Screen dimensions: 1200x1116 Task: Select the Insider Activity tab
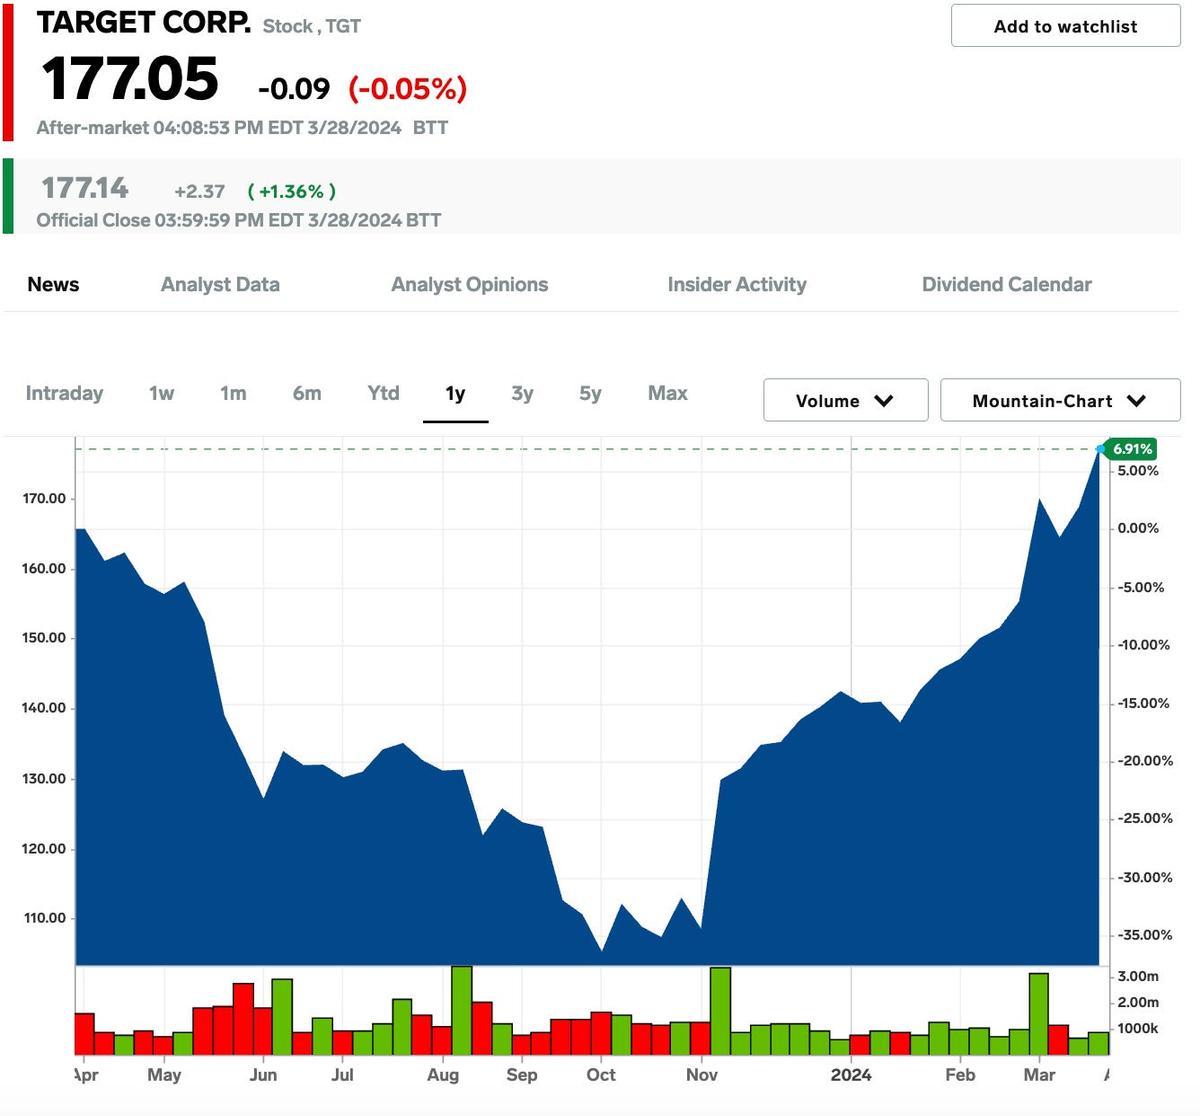[737, 284]
